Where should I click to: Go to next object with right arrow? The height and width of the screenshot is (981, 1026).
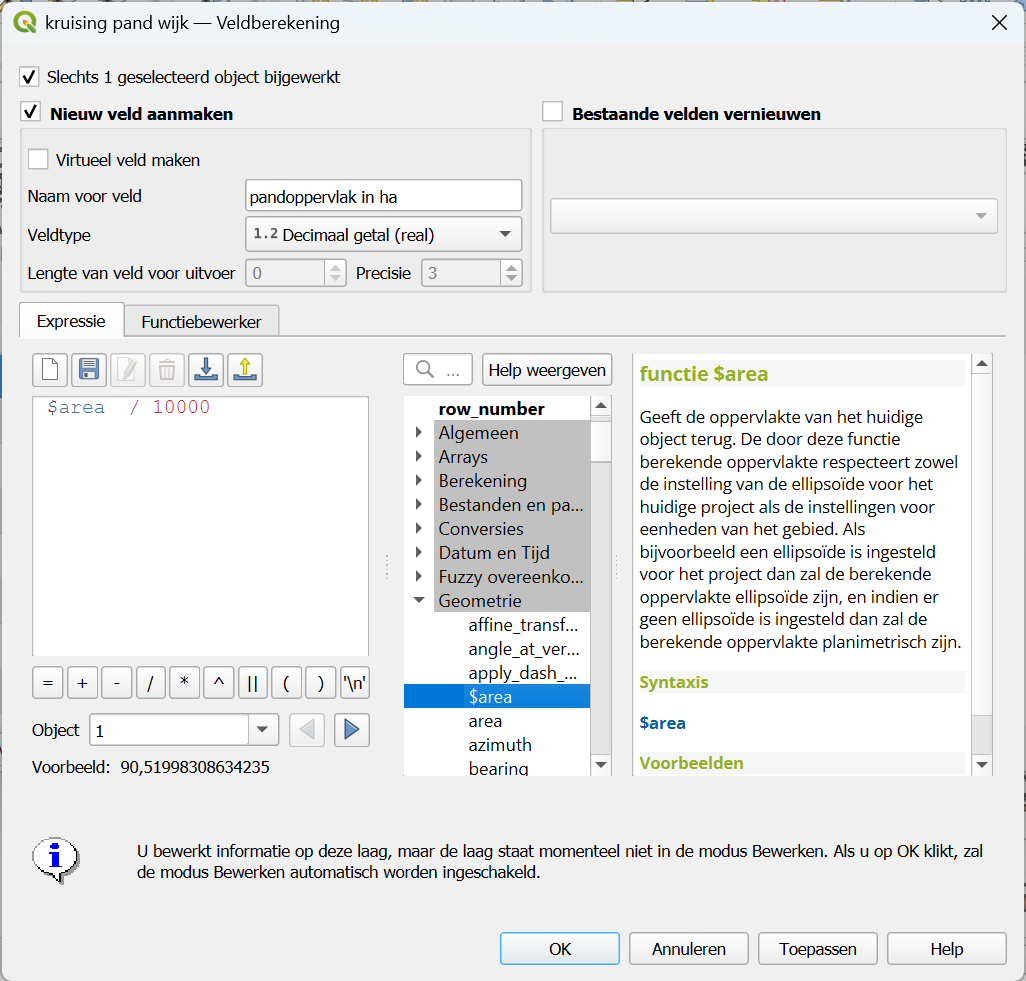[351, 730]
